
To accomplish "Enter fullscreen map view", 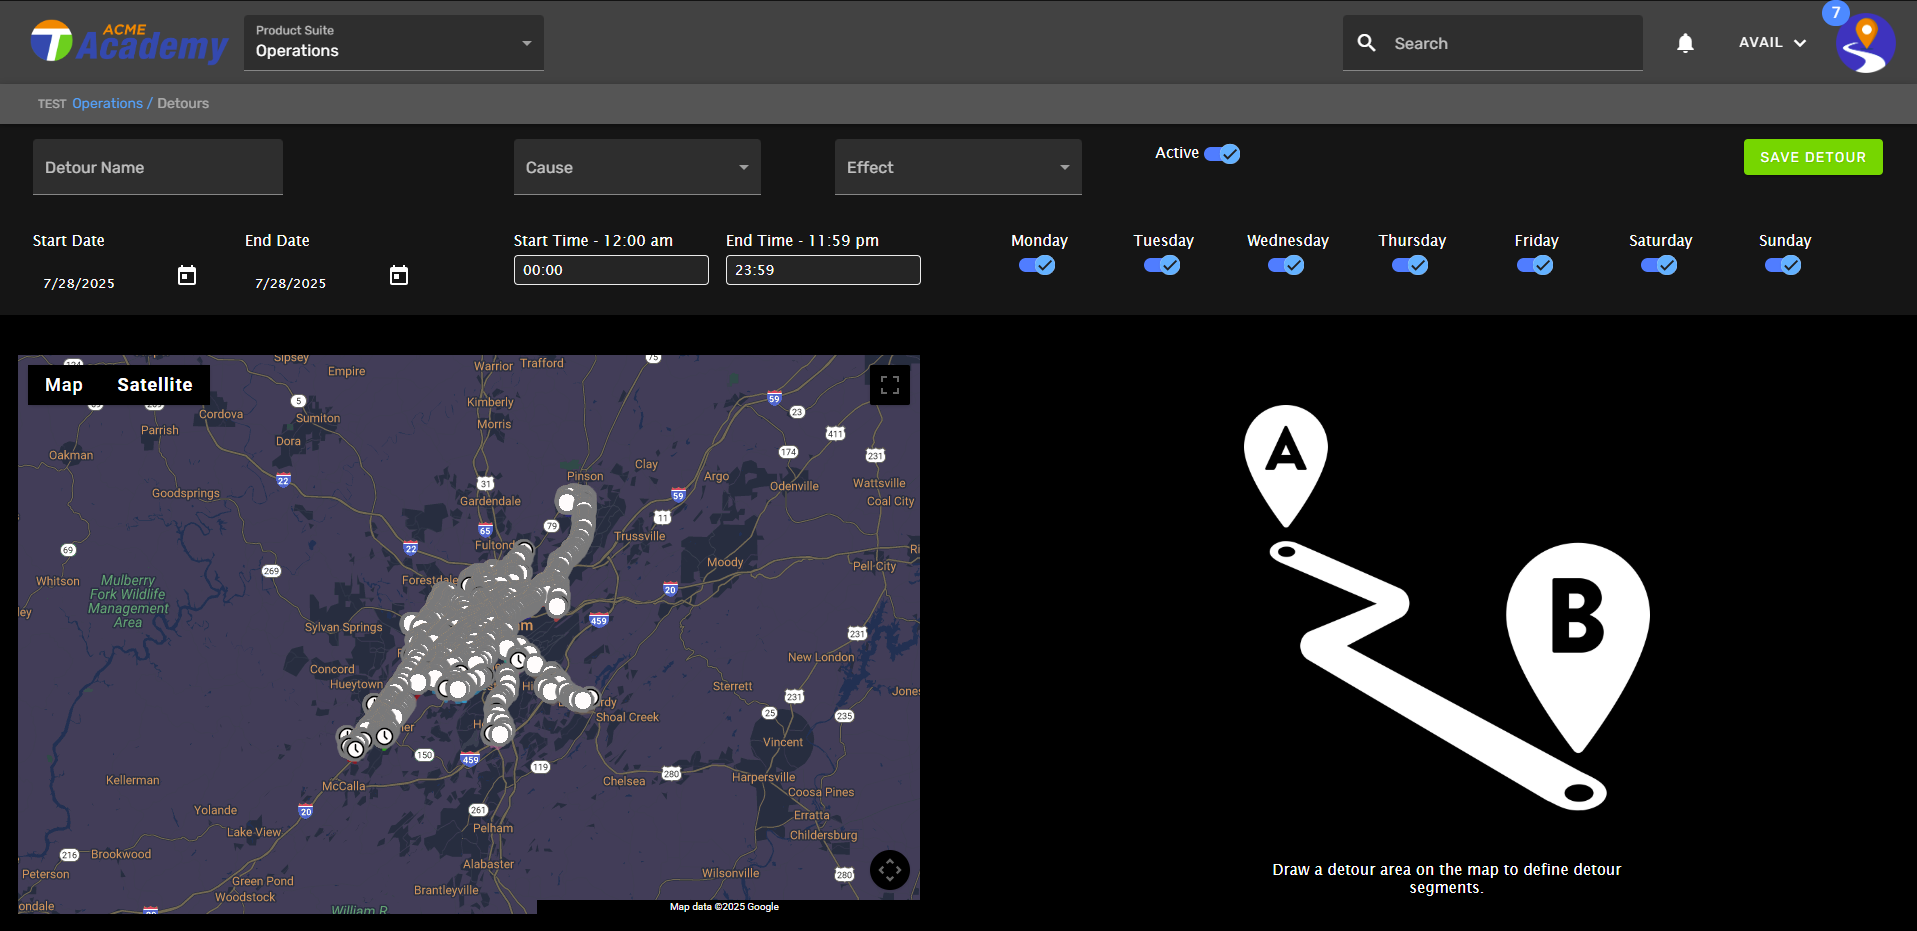I will (889, 385).
